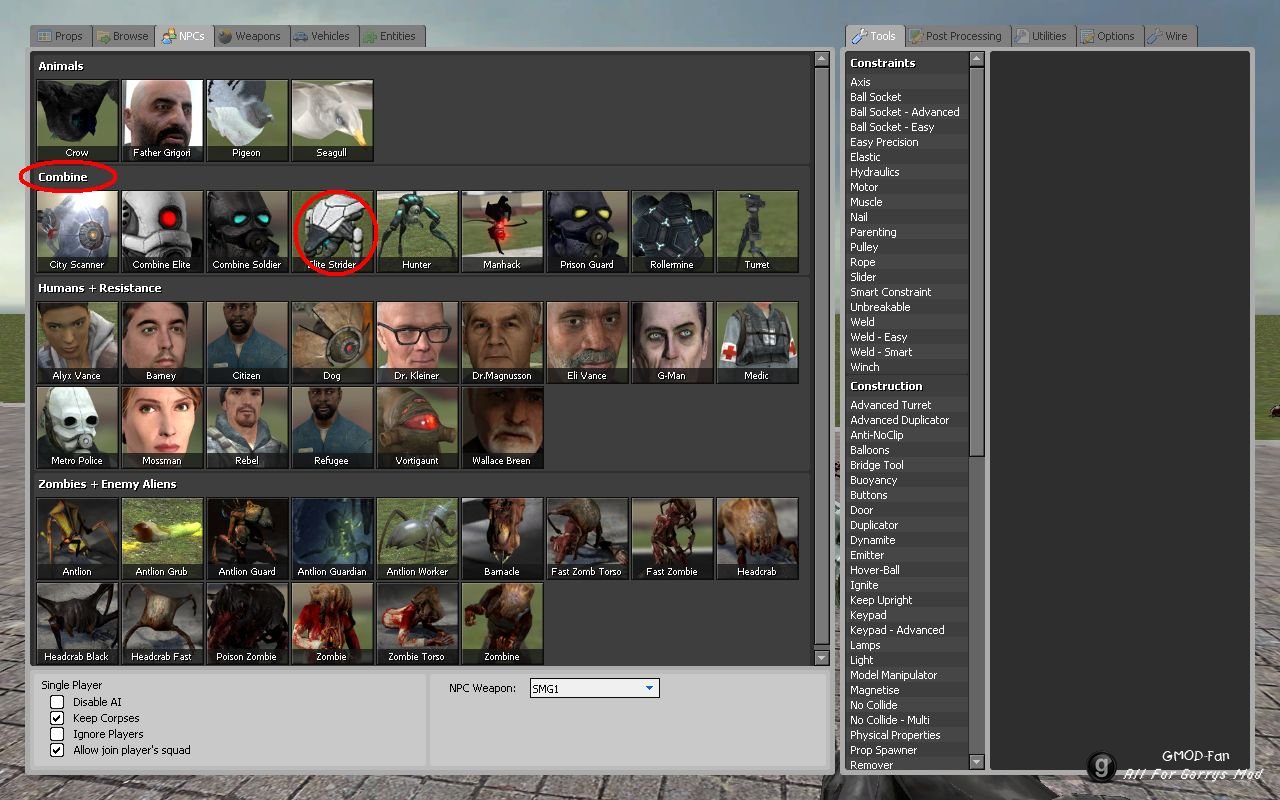Spawn Alyx Vance
The image size is (1280, 800).
pyautogui.click(x=77, y=342)
